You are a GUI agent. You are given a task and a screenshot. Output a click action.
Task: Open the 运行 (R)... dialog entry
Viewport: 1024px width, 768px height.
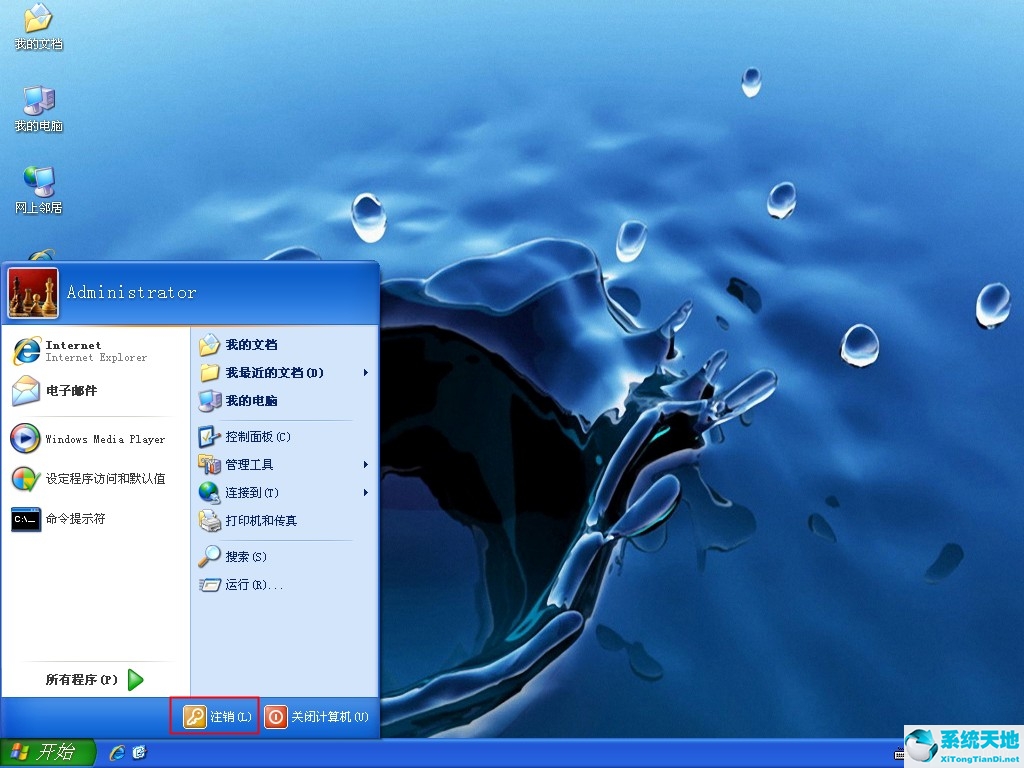tap(285, 584)
